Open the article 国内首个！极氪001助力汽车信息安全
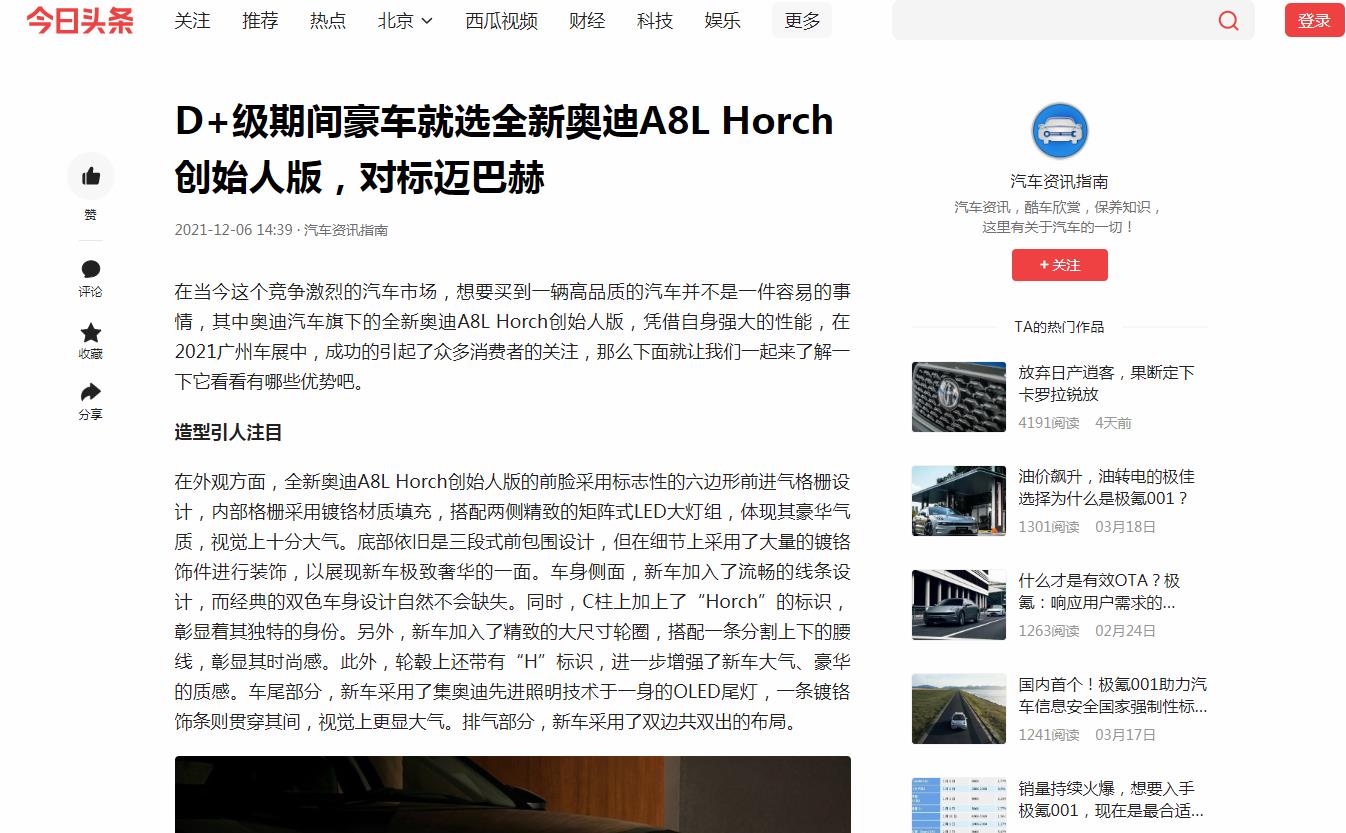The image size is (1346, 833). [1113, 695]
